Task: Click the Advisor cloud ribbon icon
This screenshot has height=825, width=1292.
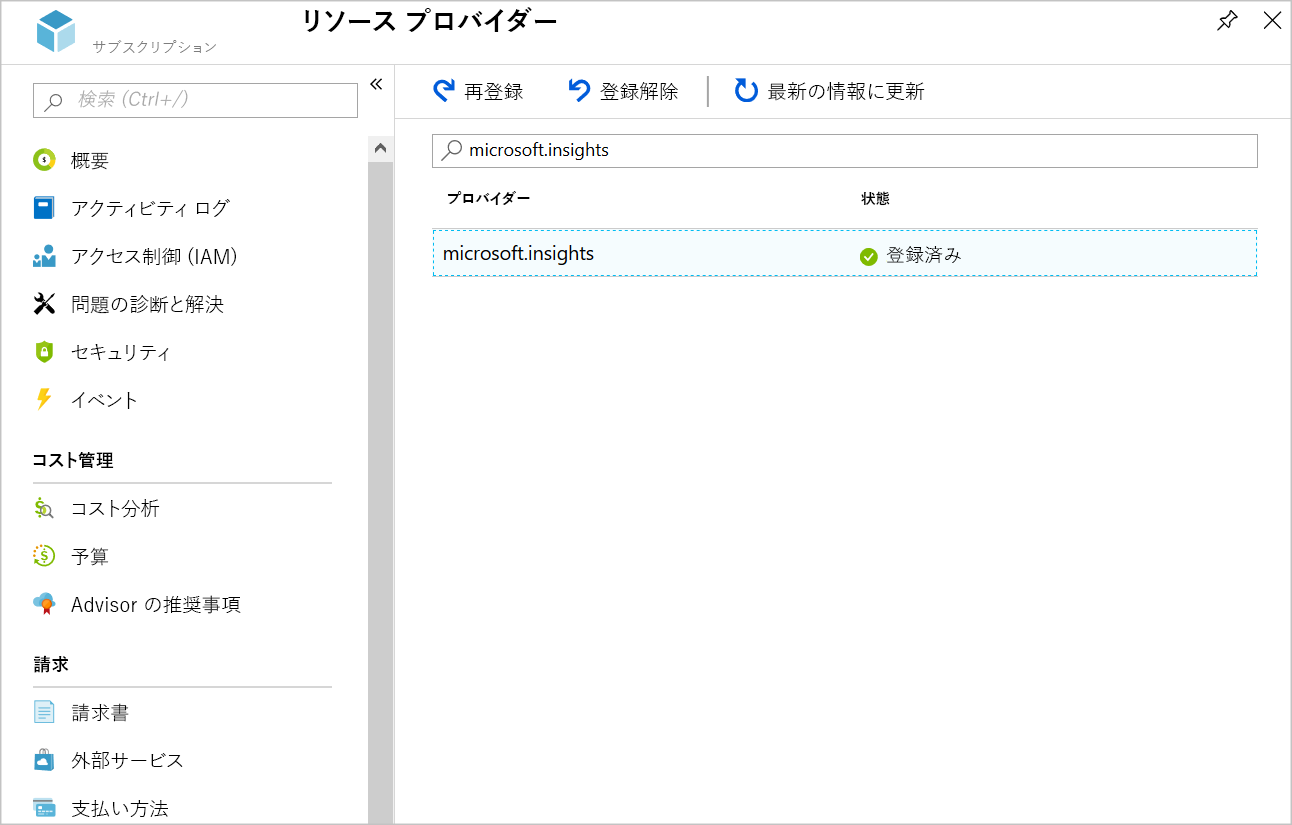Action: (44, 604)
